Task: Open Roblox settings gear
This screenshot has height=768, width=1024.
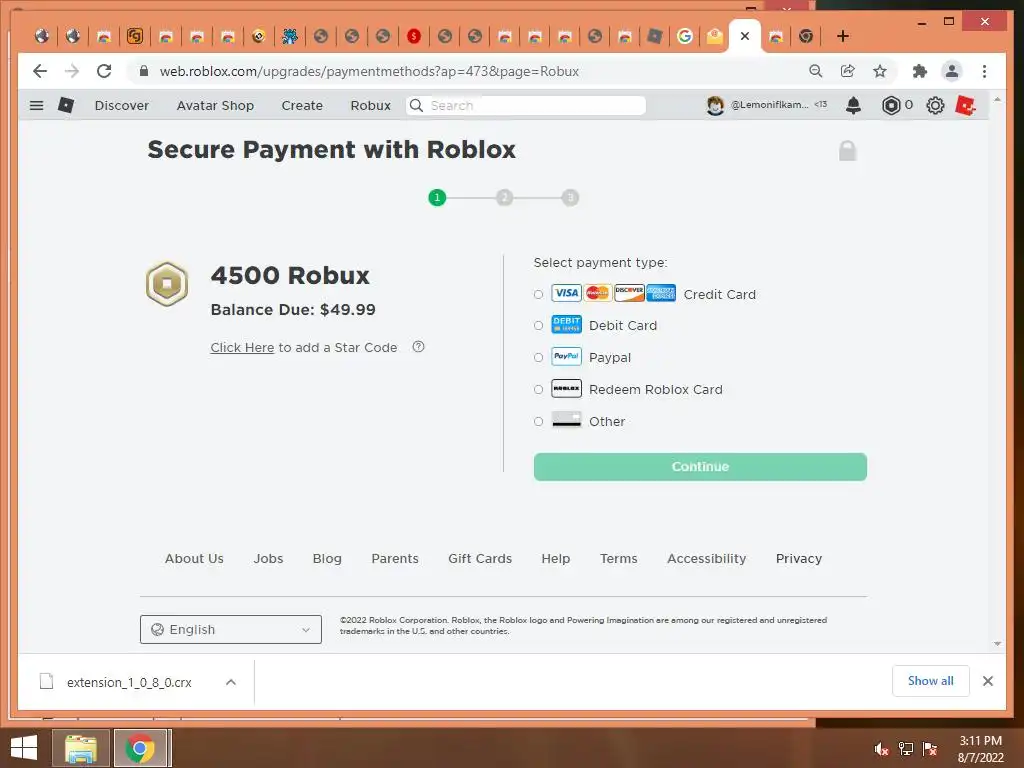Action: pos(935,105)
